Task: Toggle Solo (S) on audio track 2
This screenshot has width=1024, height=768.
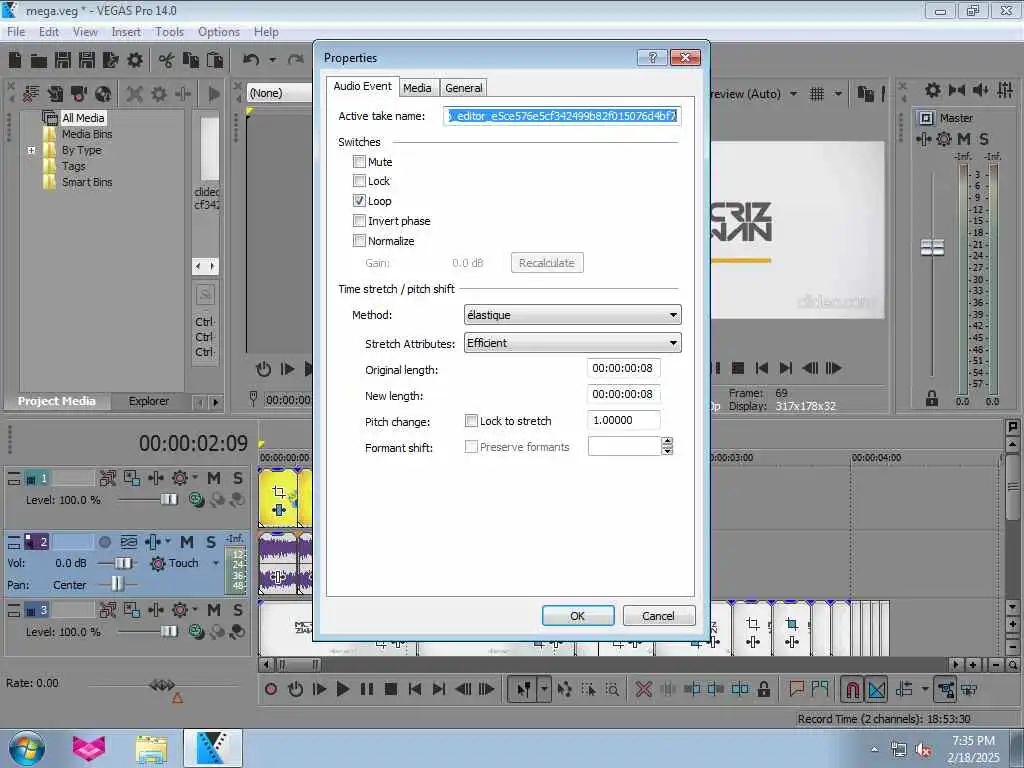Action: point(210,542)
